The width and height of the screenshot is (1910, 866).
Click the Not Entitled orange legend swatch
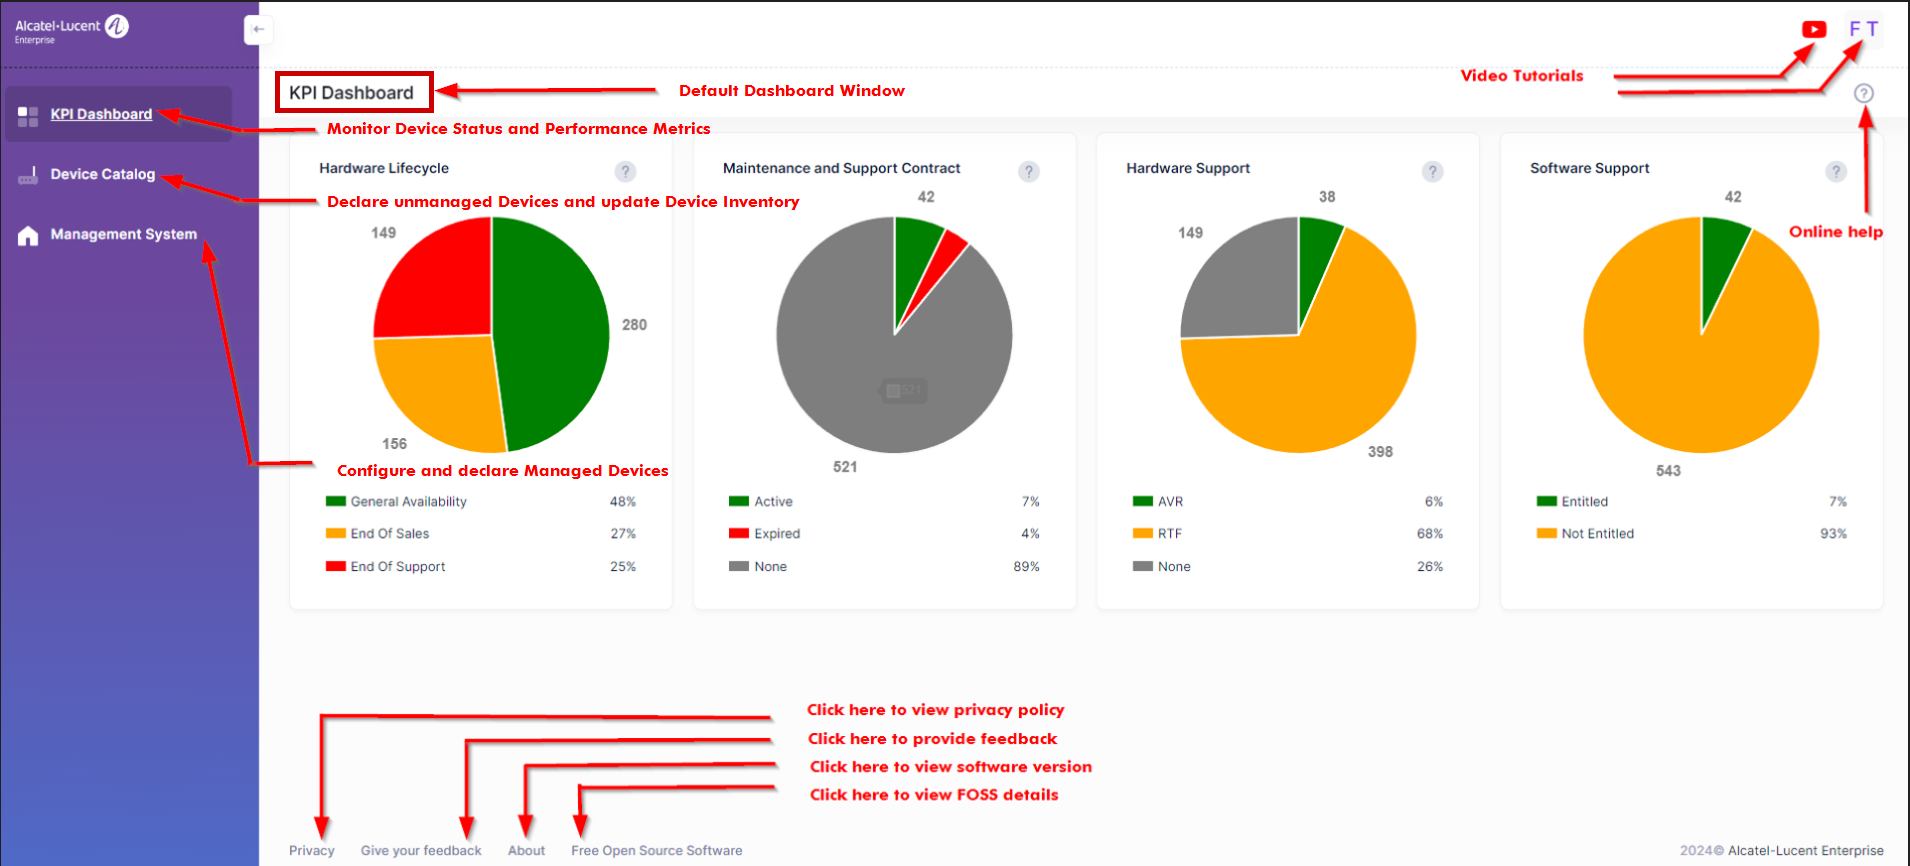coord(1546,534)
